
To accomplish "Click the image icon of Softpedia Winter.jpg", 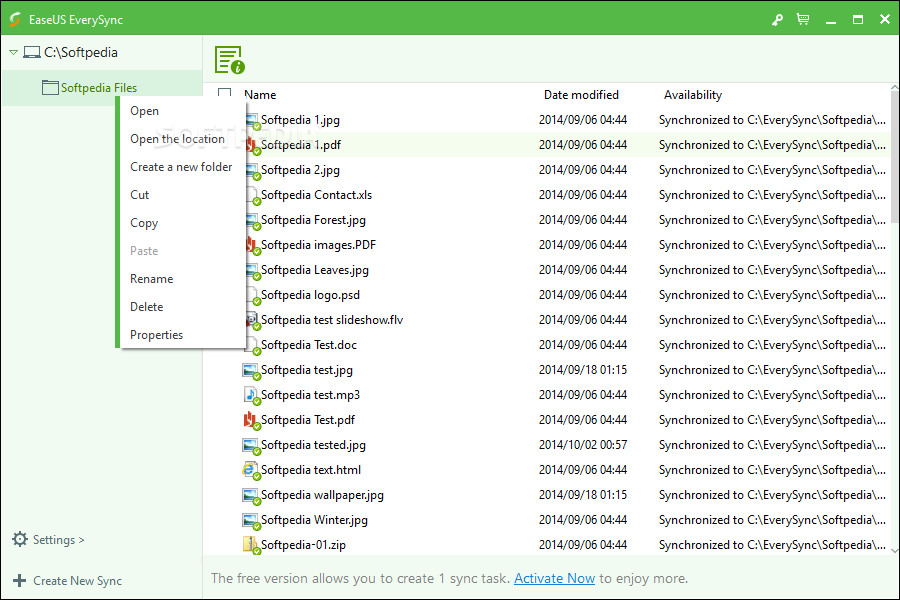I will click(250, 520).
